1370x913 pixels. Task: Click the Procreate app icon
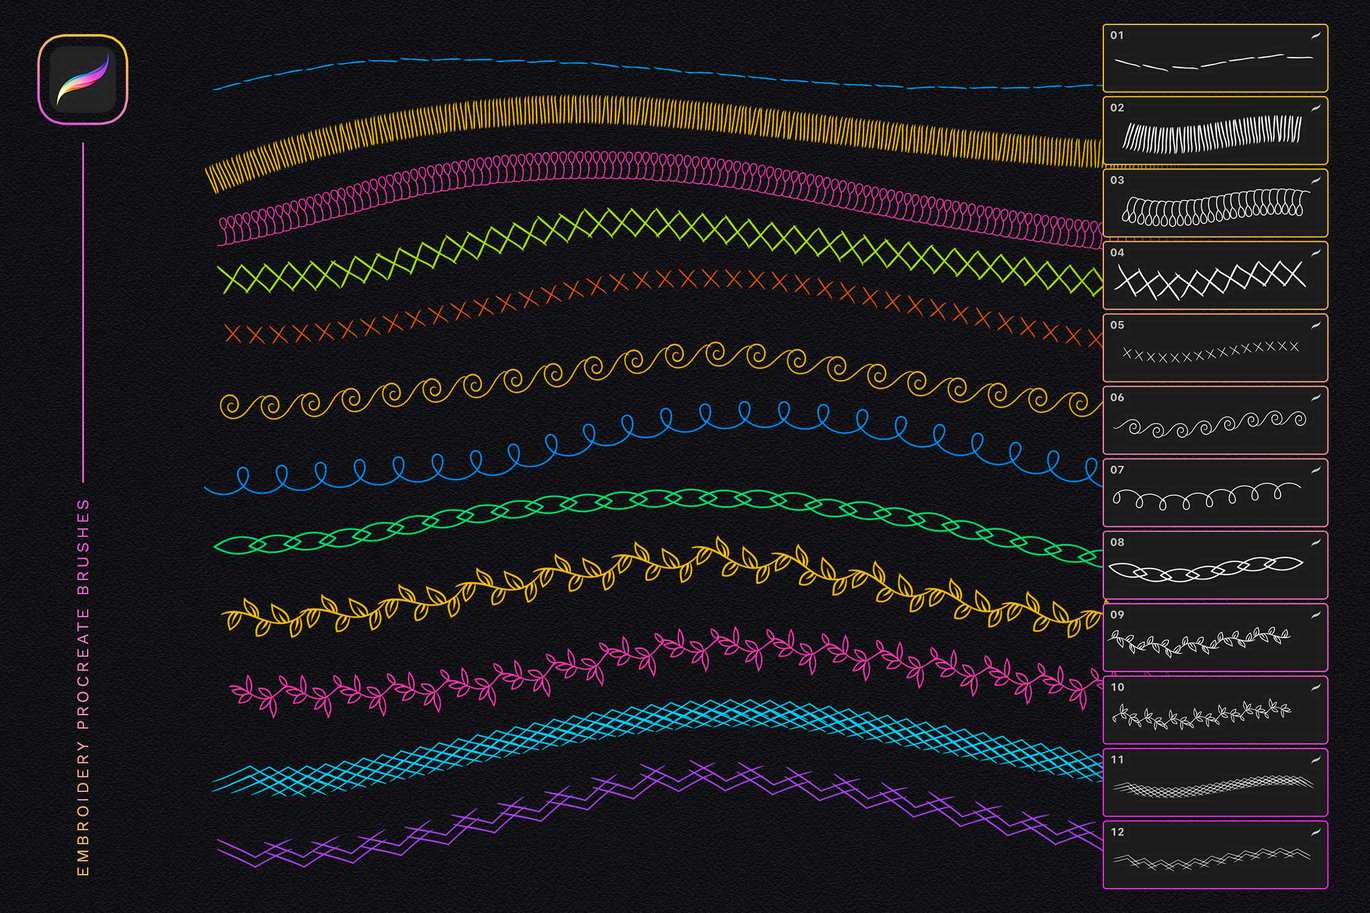coord(83,80)
